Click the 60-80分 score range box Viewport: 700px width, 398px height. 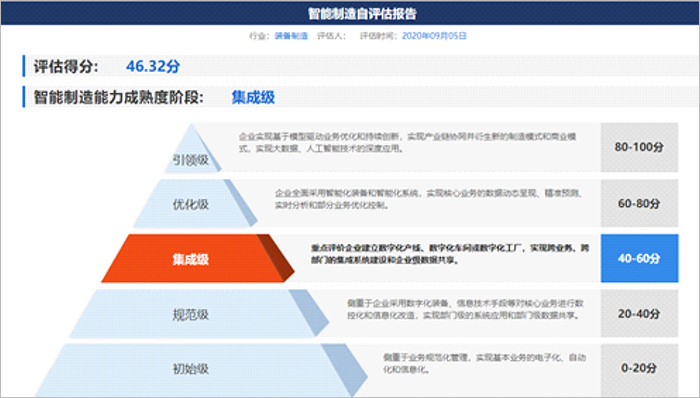pos(639,203)
